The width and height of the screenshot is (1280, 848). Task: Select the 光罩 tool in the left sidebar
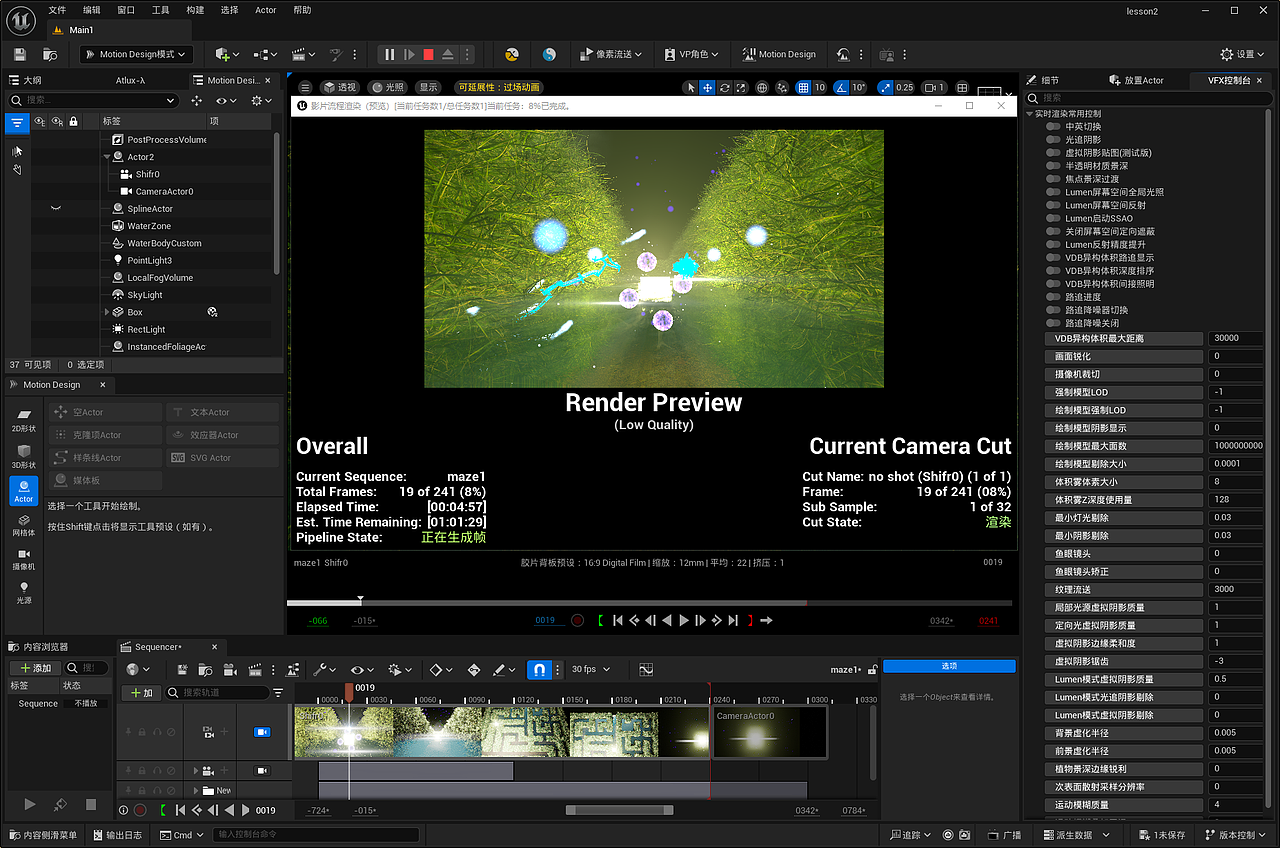point(24,594)
